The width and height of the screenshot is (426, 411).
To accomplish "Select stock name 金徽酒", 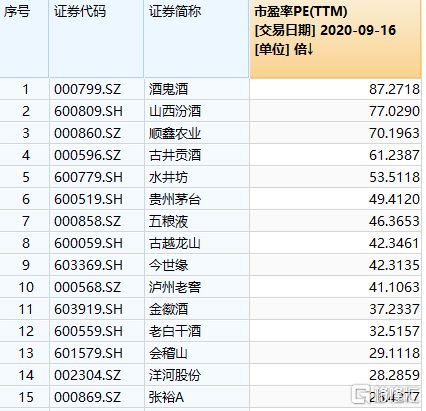I will point(168,309).
